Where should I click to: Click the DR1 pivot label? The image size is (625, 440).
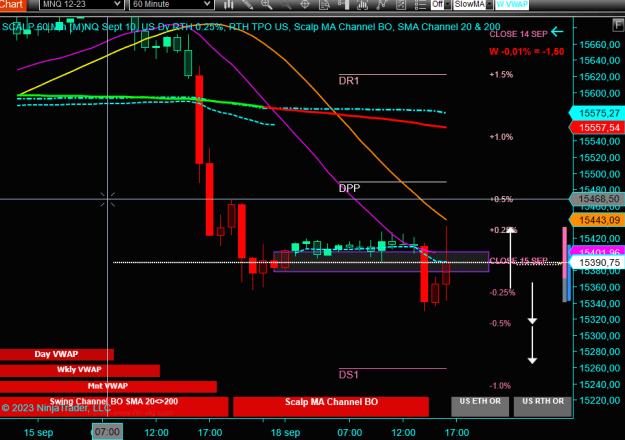pos(349,81)
